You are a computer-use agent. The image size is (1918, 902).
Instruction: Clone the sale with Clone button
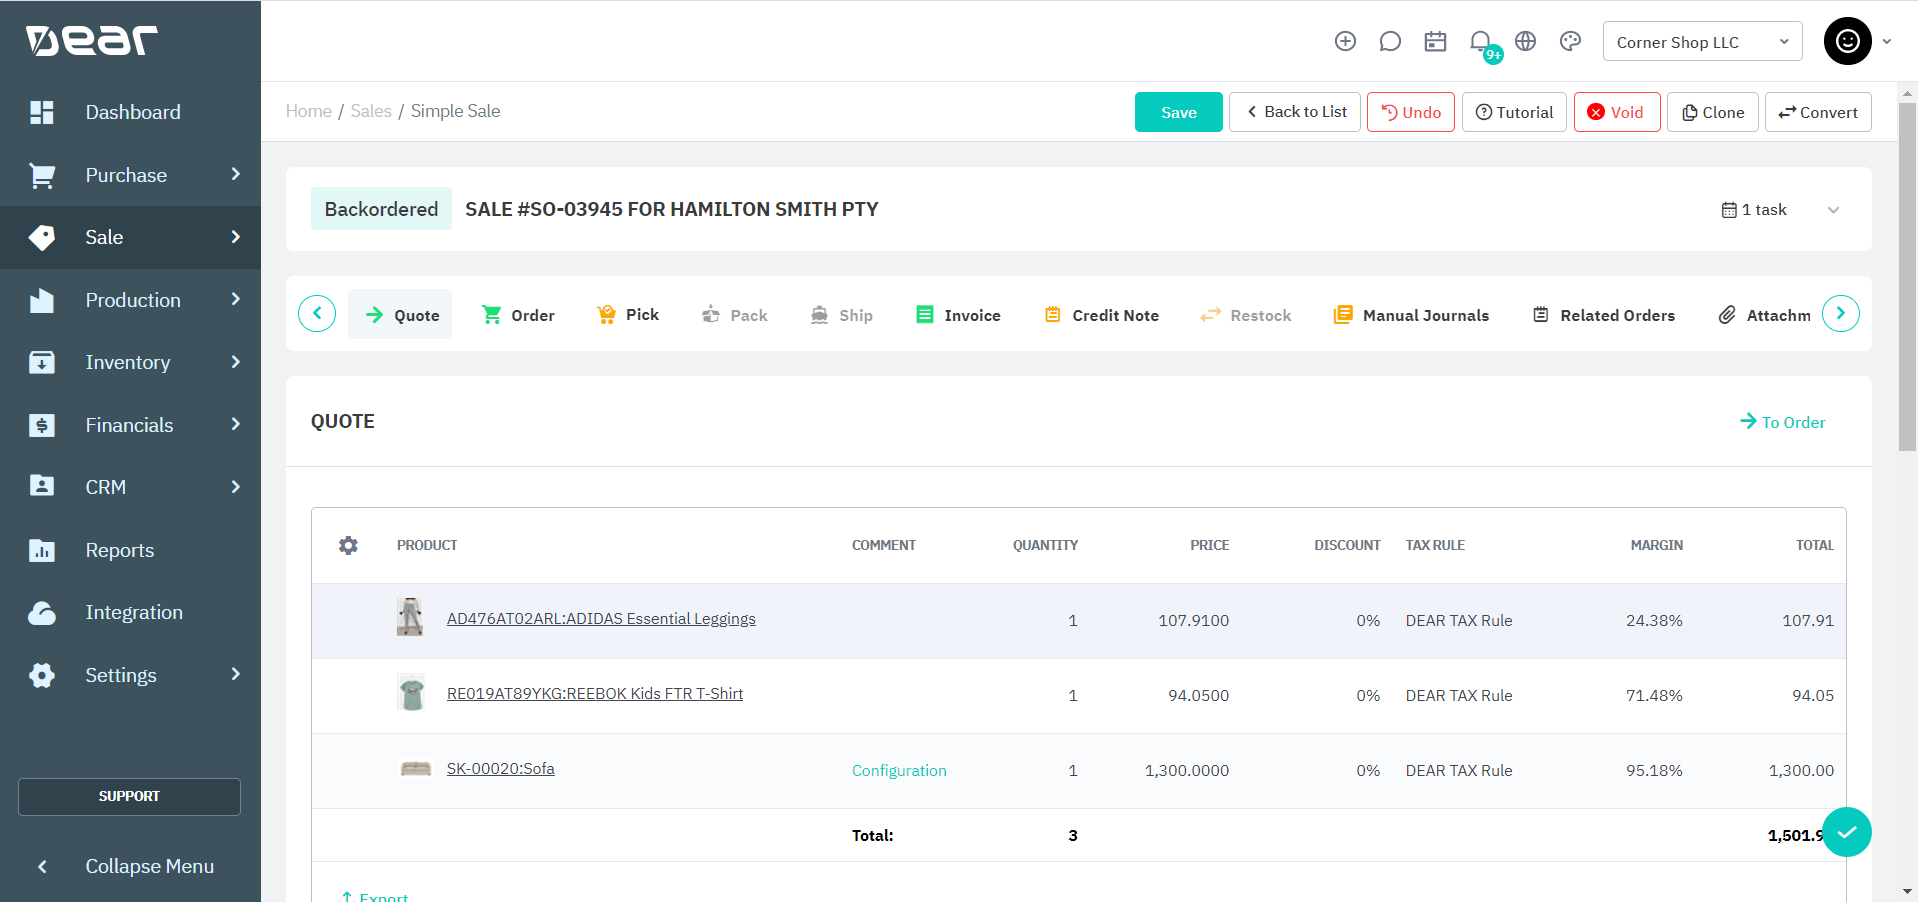[x=1713, y=112]
